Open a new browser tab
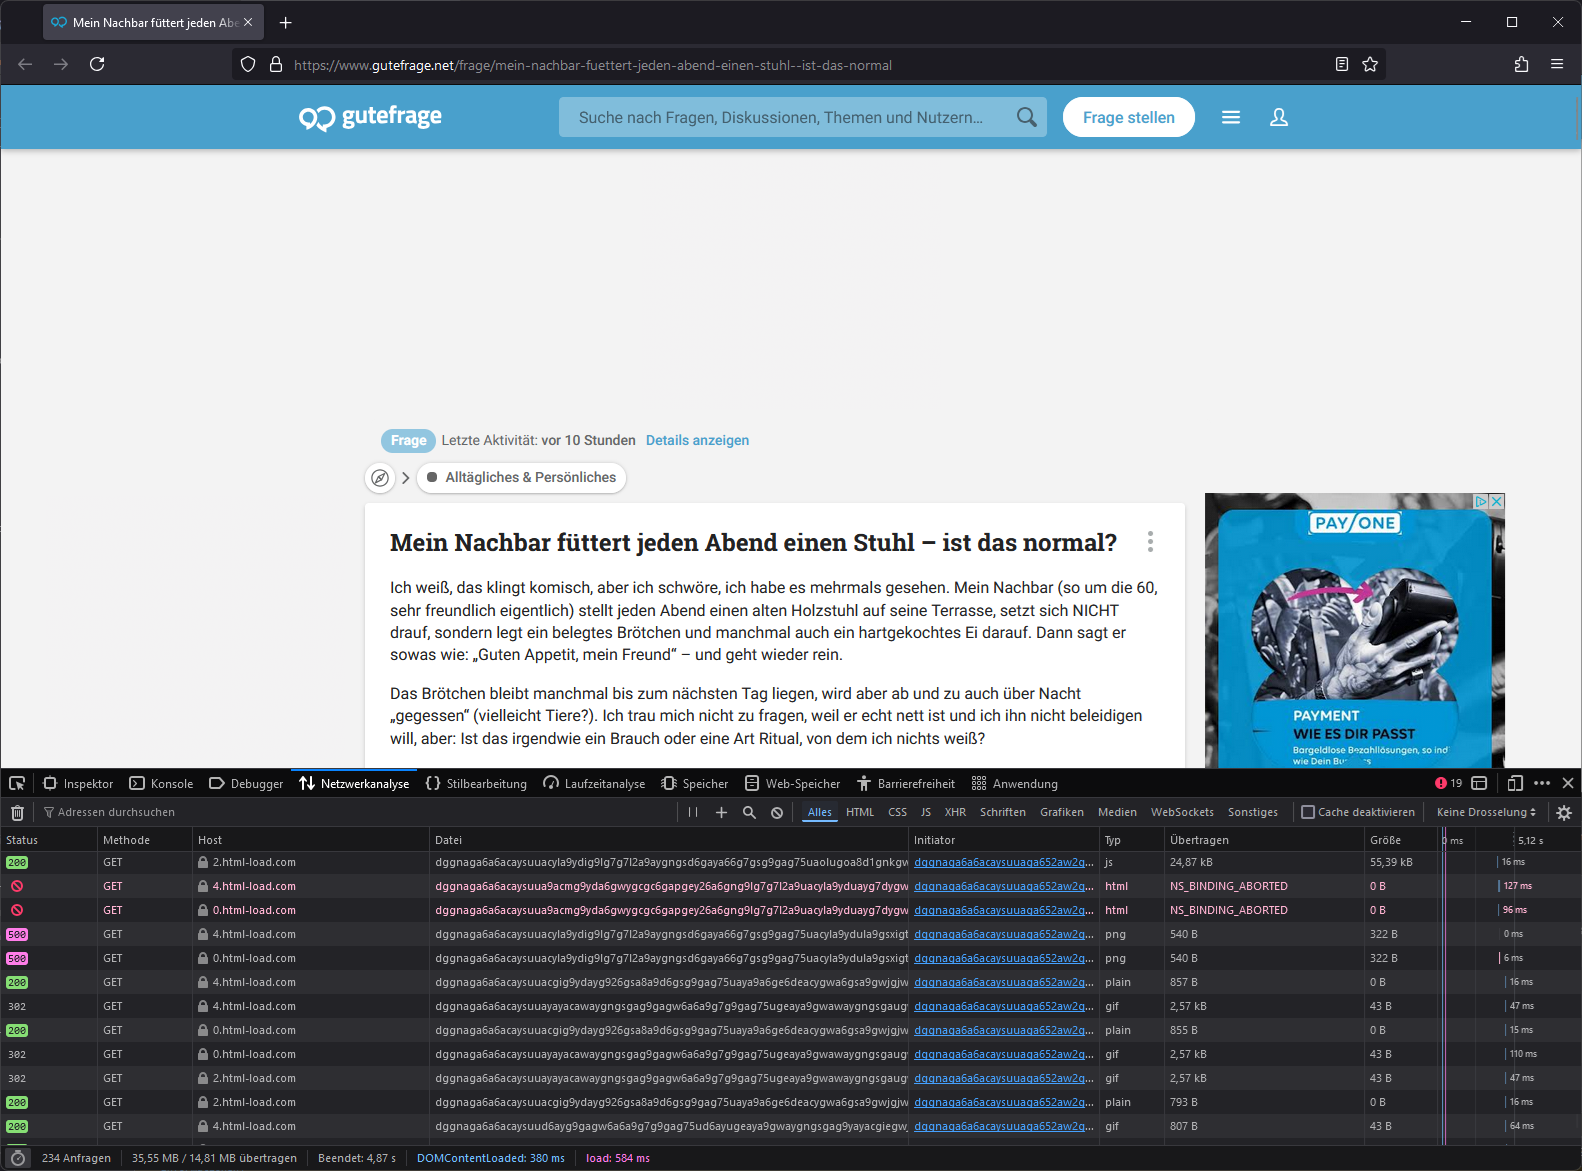 tap(286, 22)
